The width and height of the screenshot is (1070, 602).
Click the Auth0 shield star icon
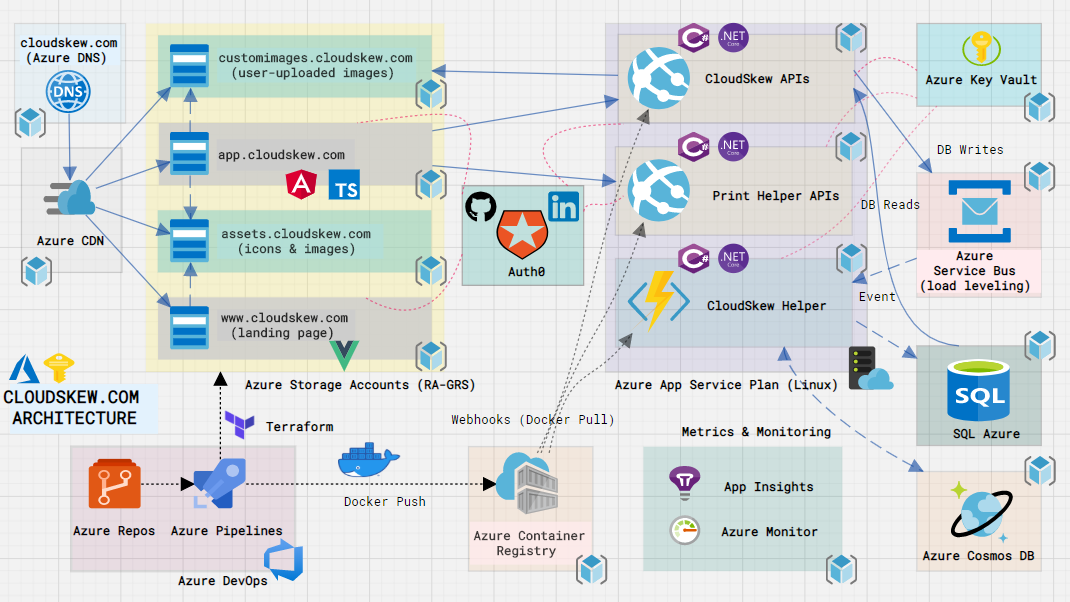[x=522, y=234]
